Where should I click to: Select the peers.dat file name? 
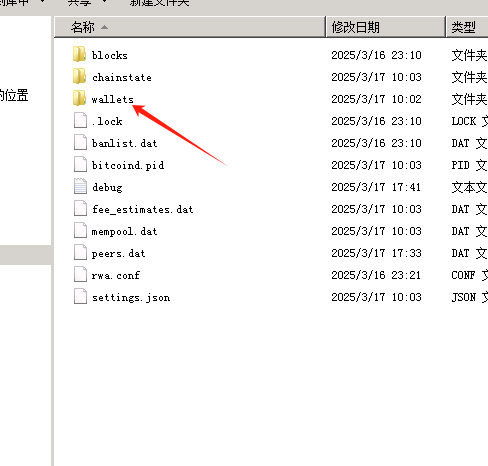point(118,254)
